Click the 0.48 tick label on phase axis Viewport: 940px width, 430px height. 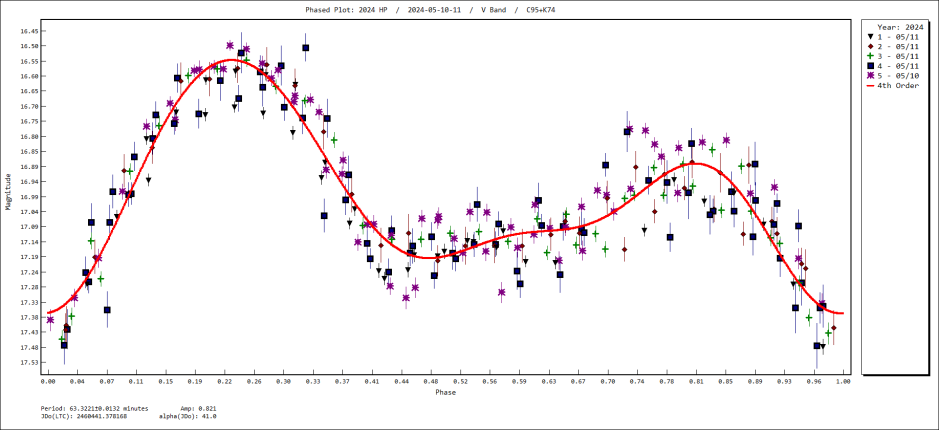pos(431,381)
